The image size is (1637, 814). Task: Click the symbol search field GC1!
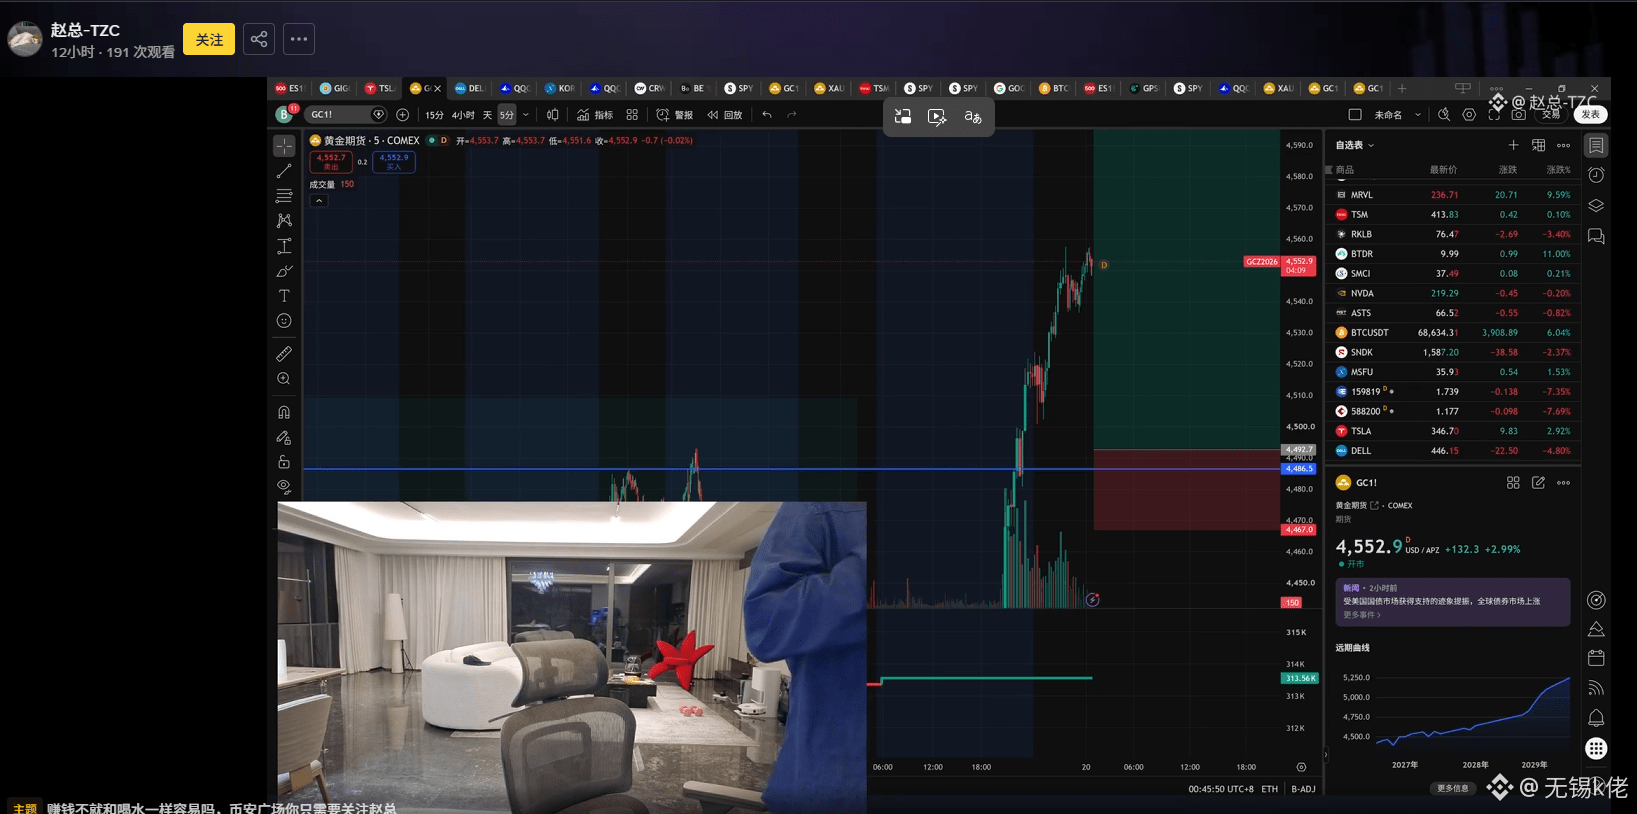click(345, 115)
